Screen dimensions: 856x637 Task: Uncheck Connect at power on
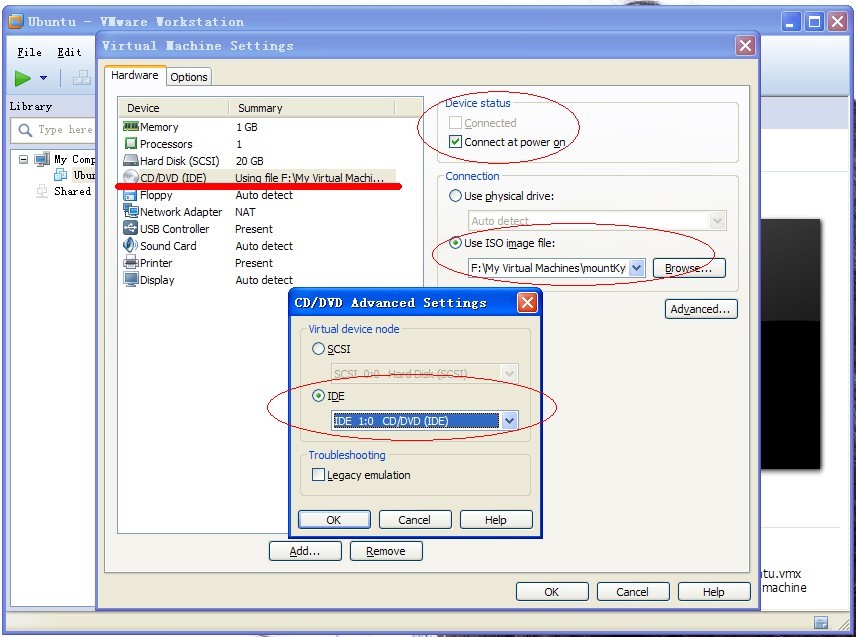pos(455,142)
